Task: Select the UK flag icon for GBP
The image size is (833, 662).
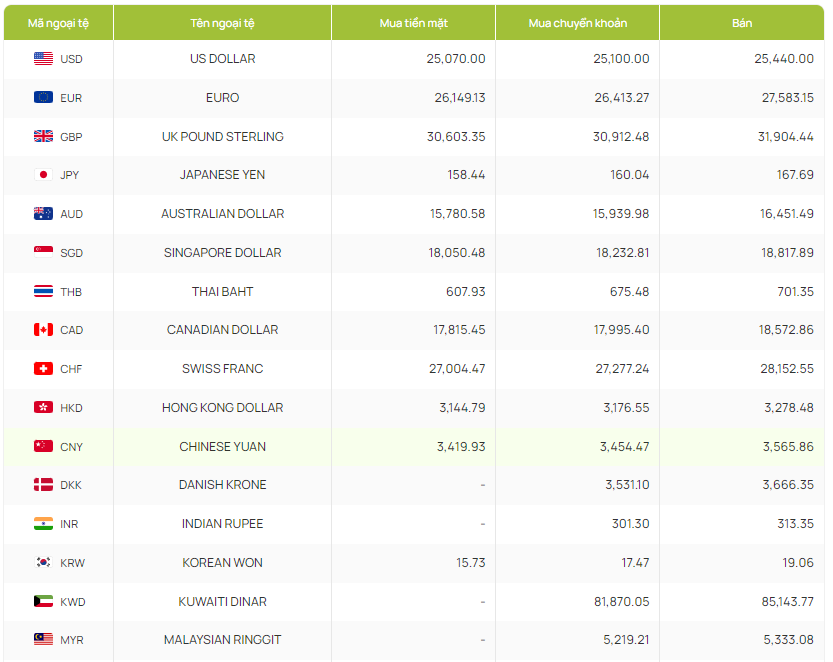Action: pos(43,137)
